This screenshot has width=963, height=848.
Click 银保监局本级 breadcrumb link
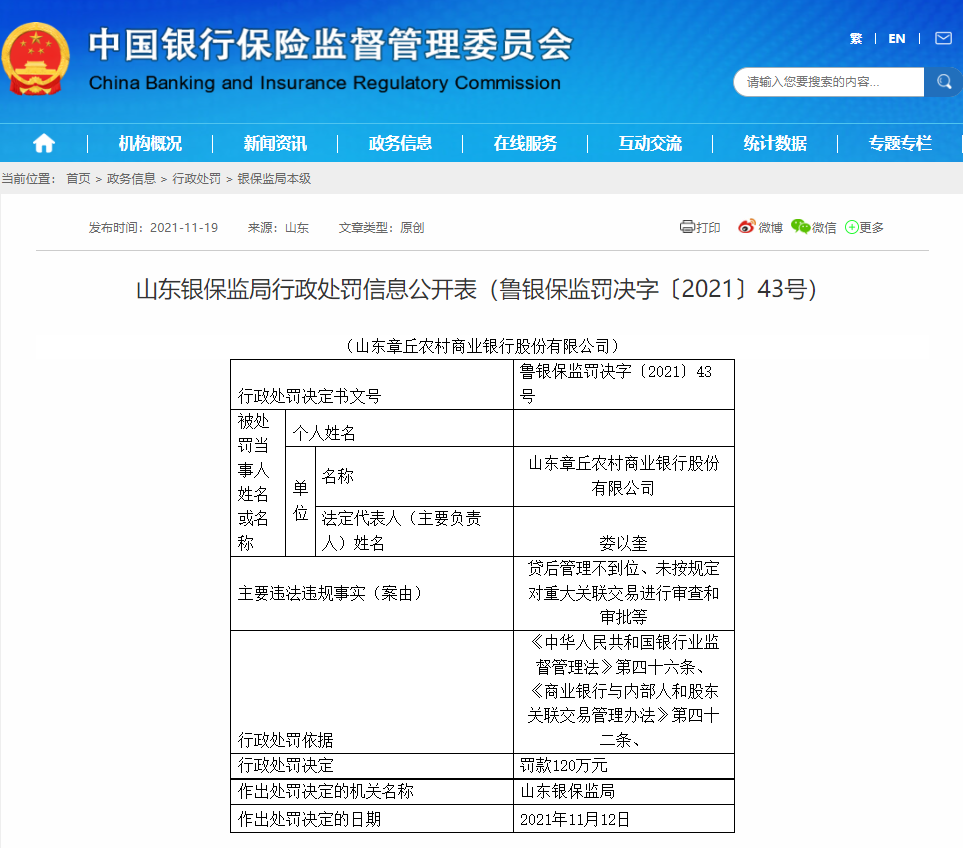click(275, 179)
